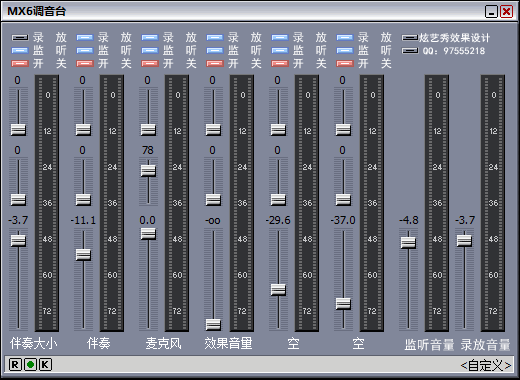Click upper slider knob of 空 channel at -29.6
Screen dimensions: 520x380
click(278, 130)
